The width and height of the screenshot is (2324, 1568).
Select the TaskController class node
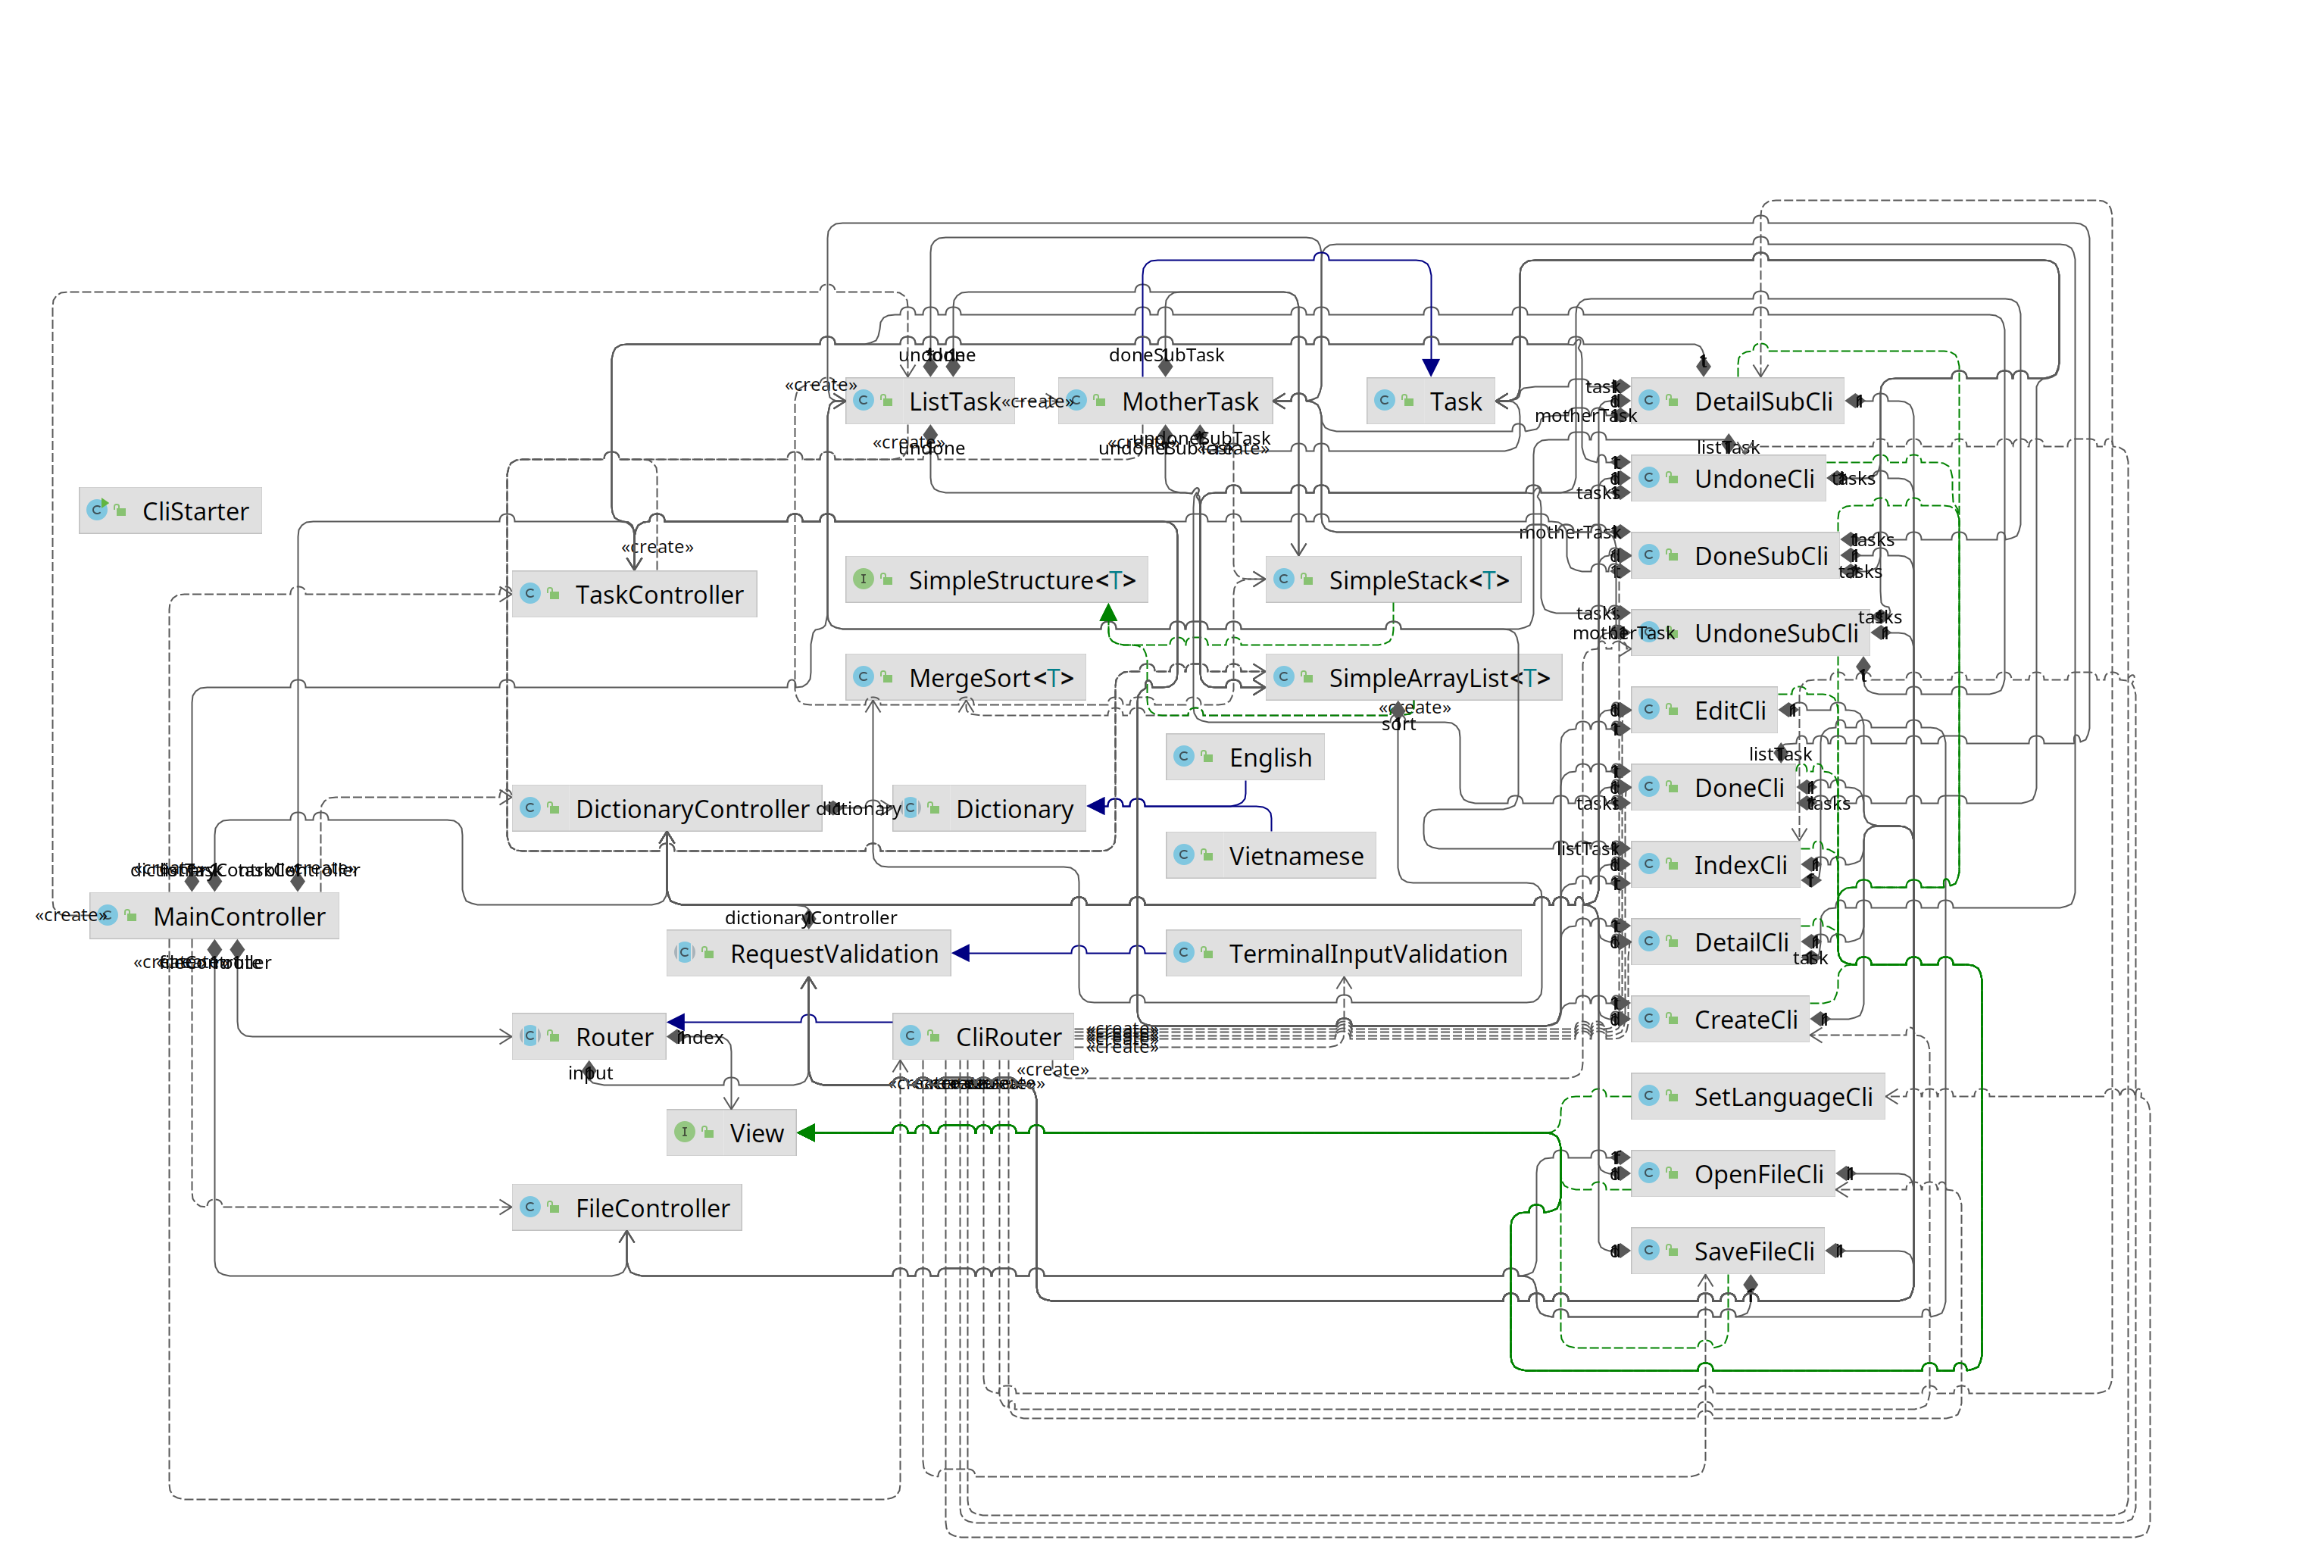pyautogui.click(x=658, y=594)
